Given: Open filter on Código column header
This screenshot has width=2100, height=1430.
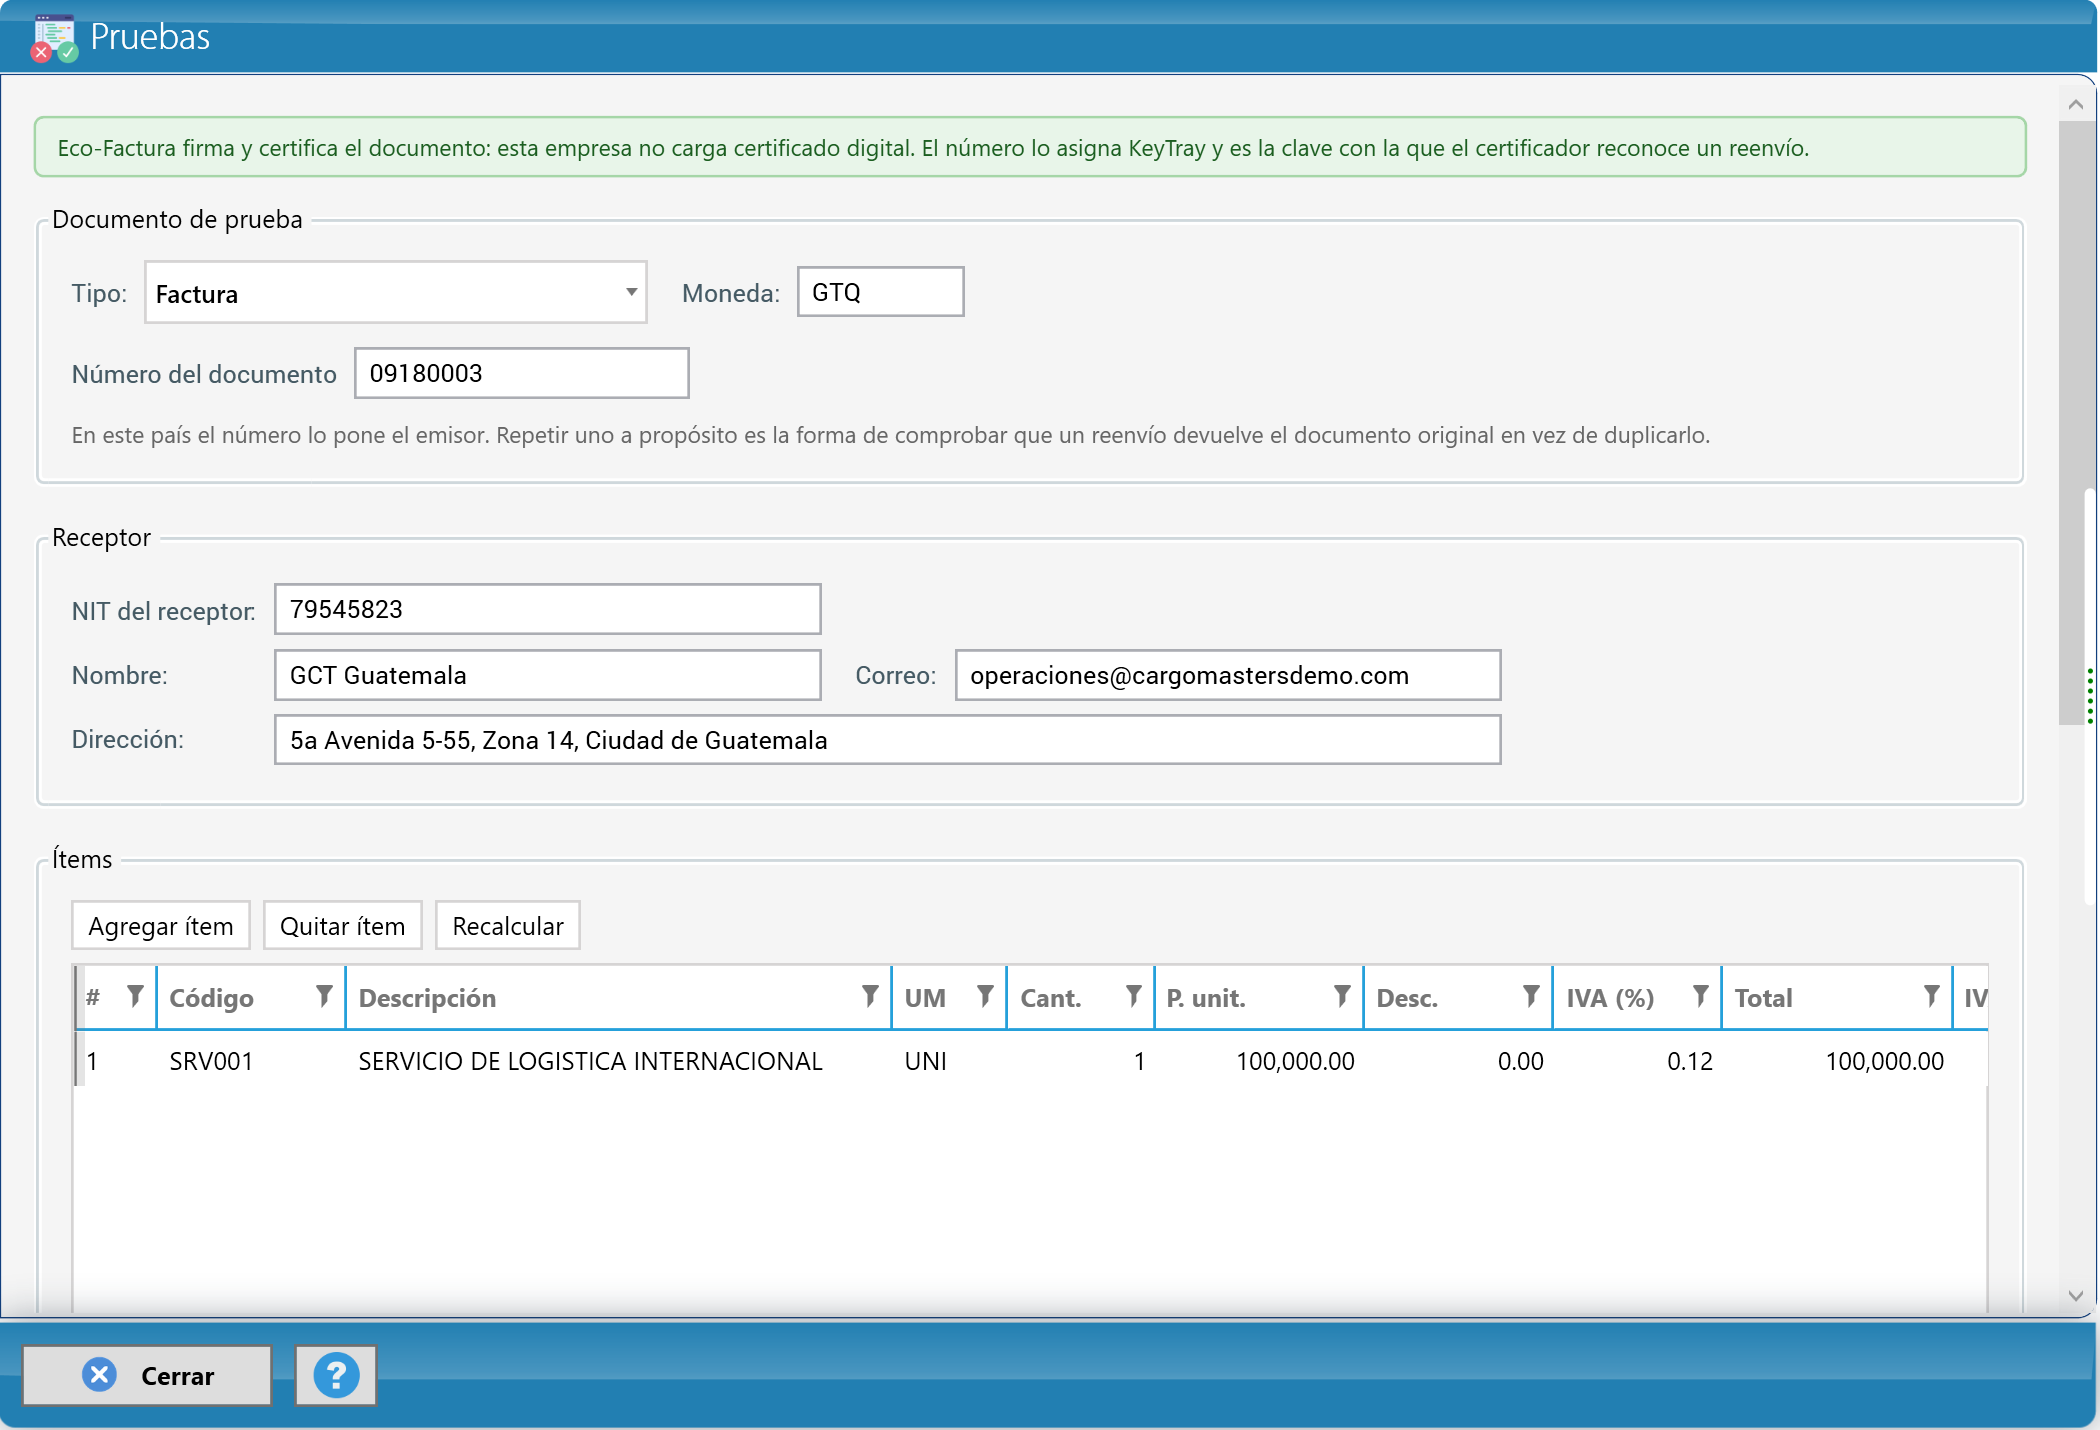Looking at the screenshot, I should click(x=324, y=996).
